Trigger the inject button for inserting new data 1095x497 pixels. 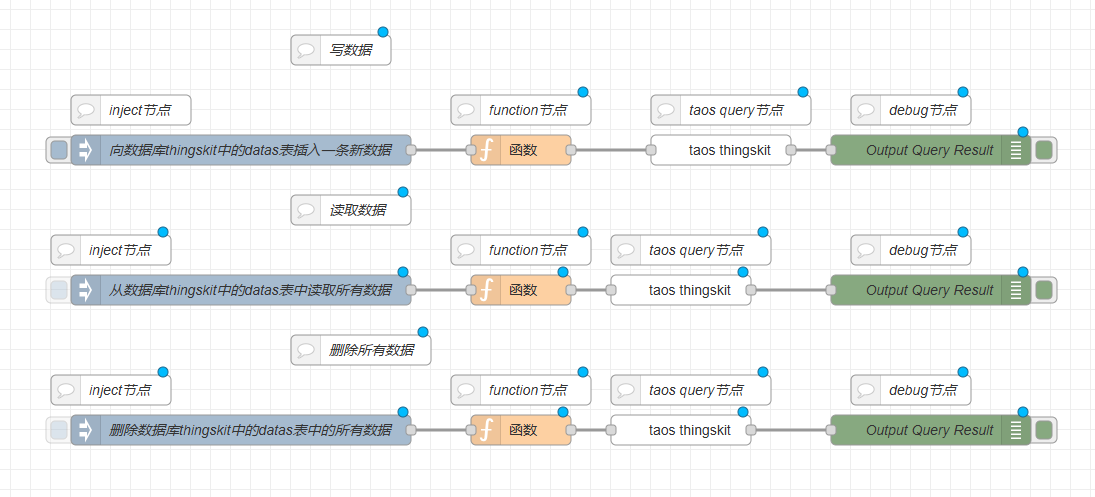coord(59,150)
